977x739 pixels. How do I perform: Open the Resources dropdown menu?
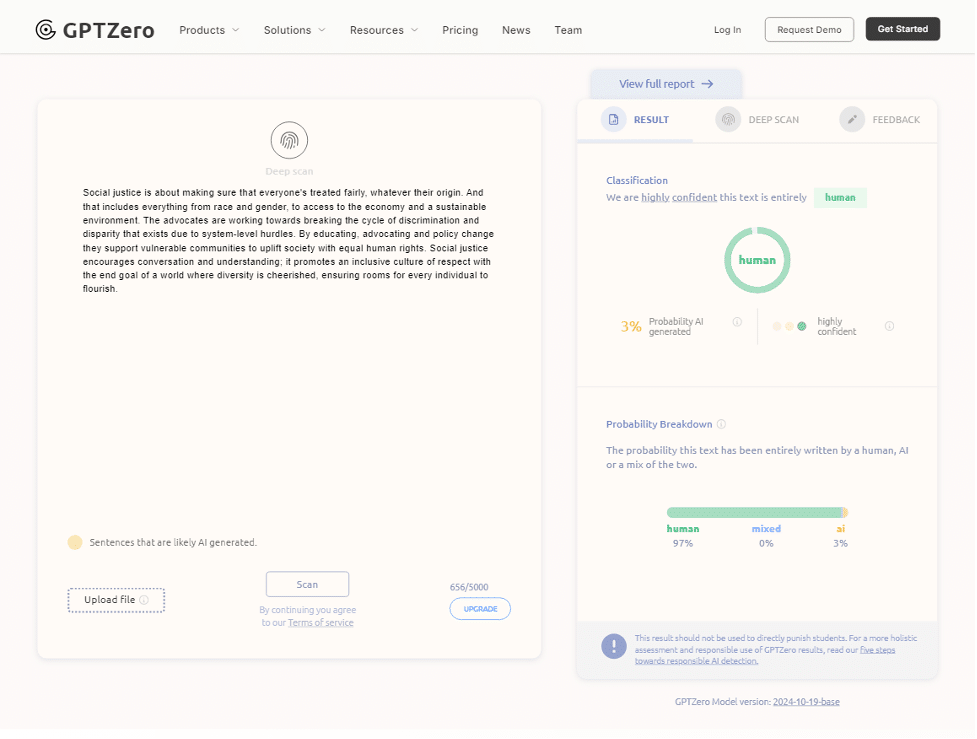pyautogui.click(x=383, y=30)
